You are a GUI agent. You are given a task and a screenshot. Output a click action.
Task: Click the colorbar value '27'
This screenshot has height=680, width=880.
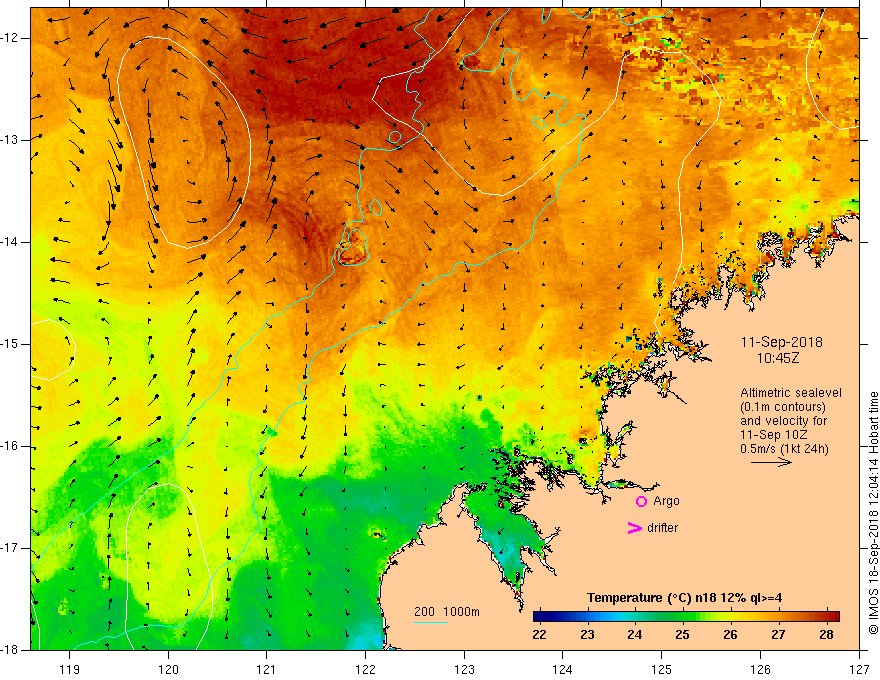(778, 635)
